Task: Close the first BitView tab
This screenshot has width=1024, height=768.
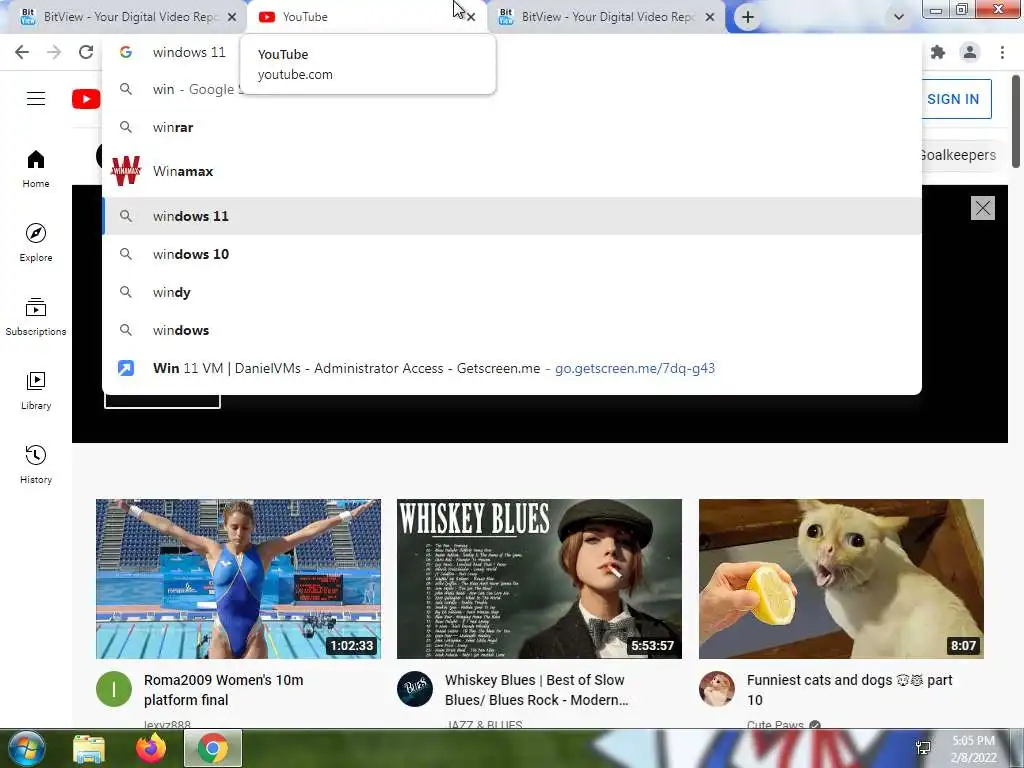Action: pos(232,17)
